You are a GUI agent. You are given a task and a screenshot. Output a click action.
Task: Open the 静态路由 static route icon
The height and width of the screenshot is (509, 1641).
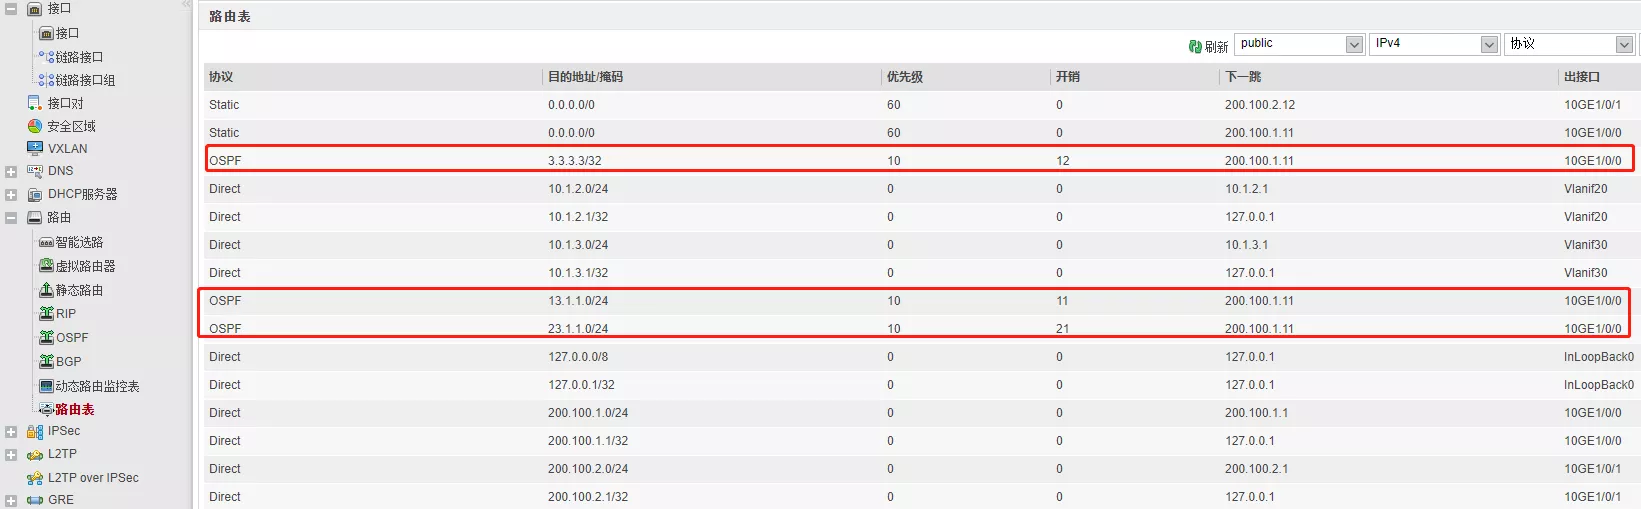pyautogui.click(x=46, y=290)
